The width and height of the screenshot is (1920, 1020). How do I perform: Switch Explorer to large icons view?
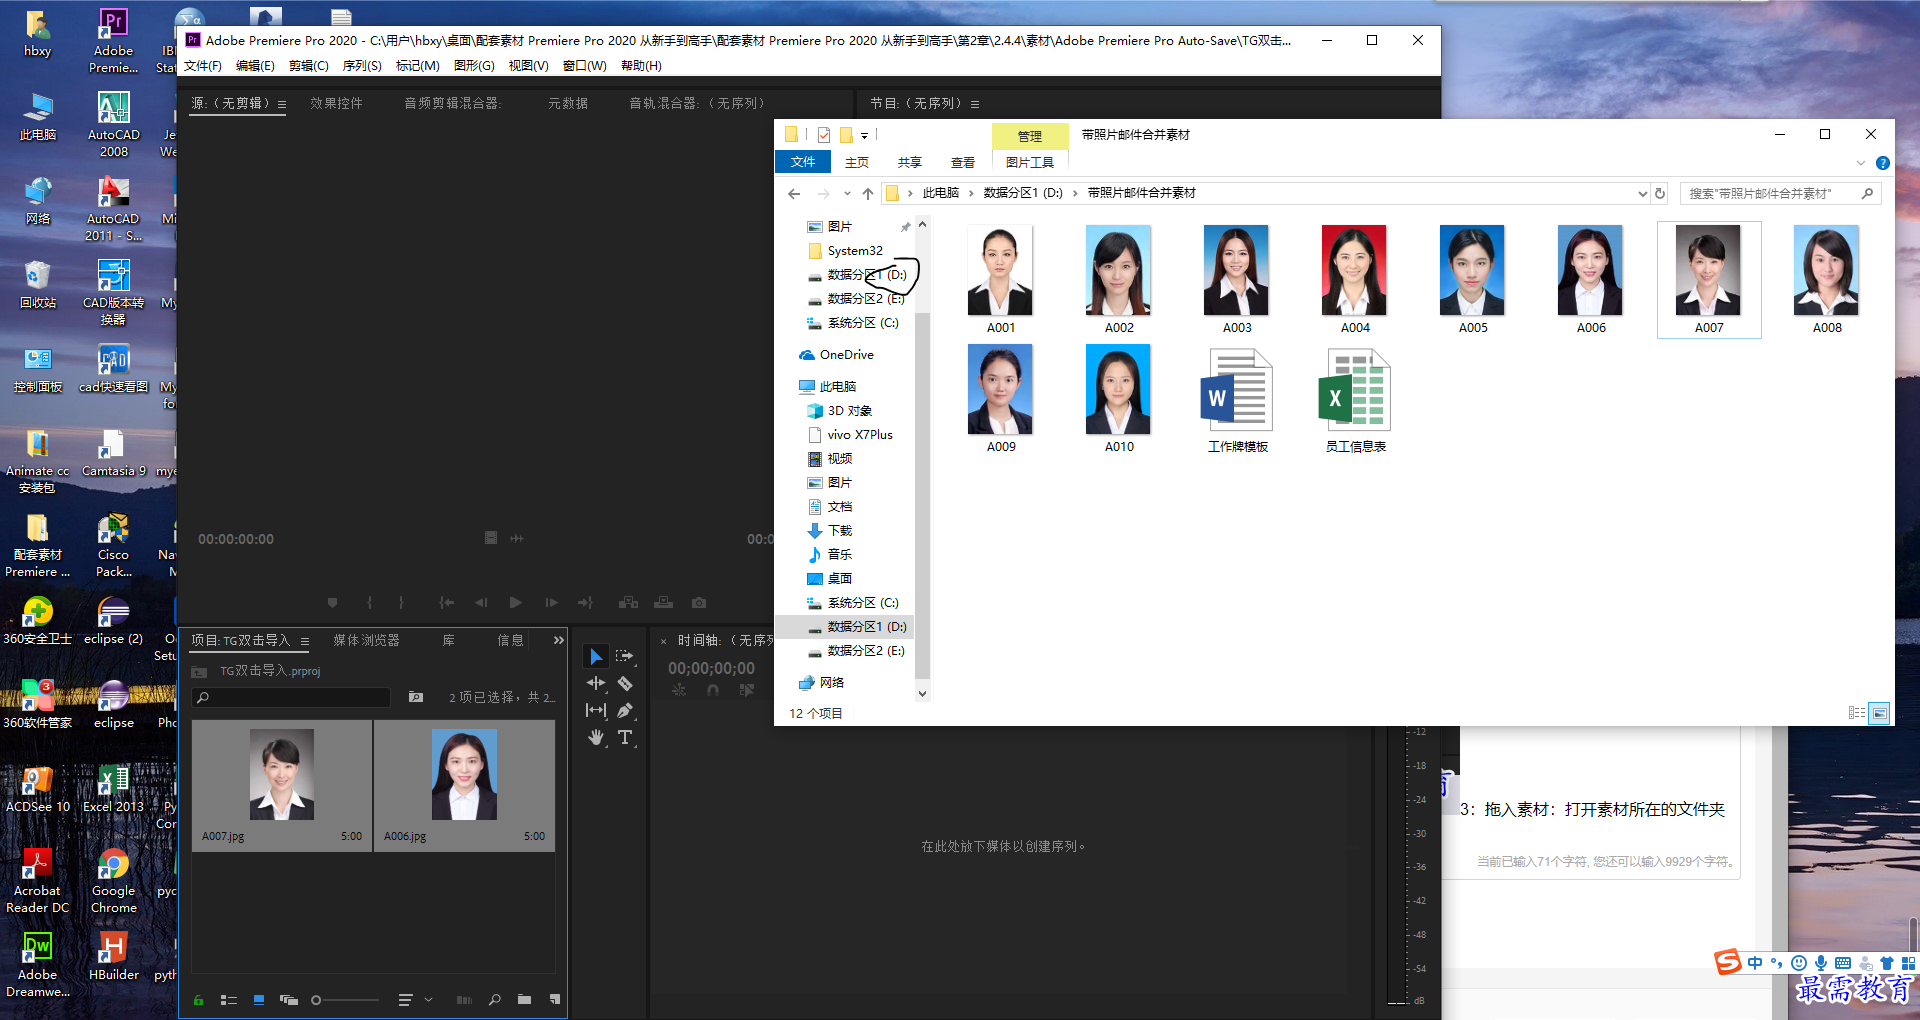click(1880, 713)
